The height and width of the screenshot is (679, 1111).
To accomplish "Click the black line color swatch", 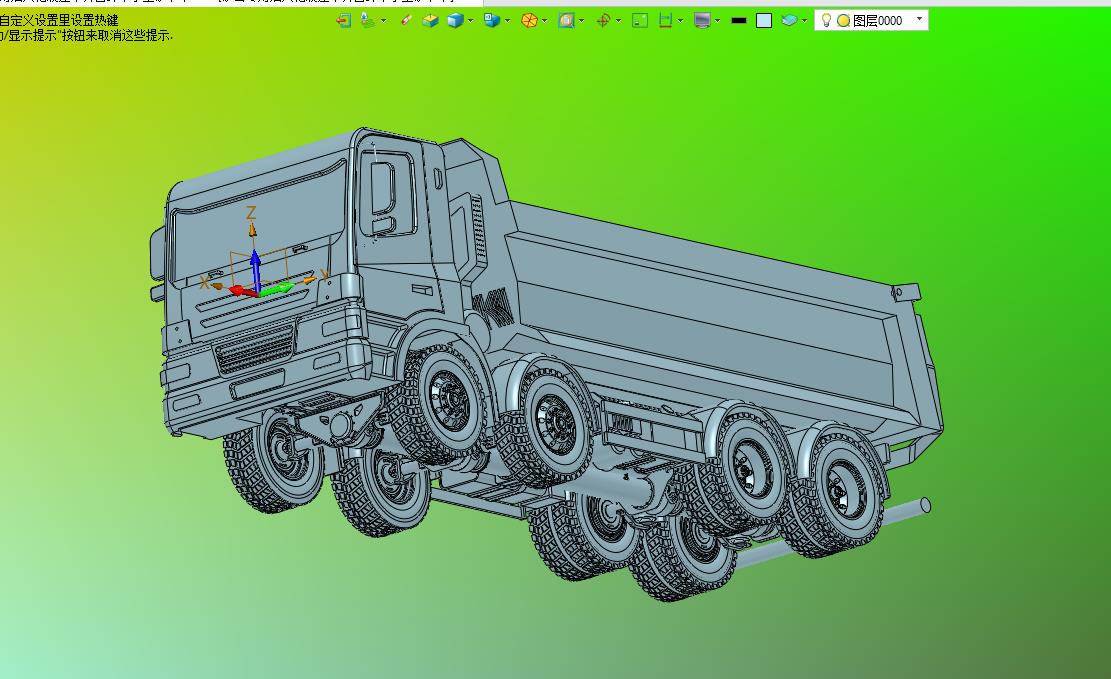I will pyautogui.click(x=739, y=21).
